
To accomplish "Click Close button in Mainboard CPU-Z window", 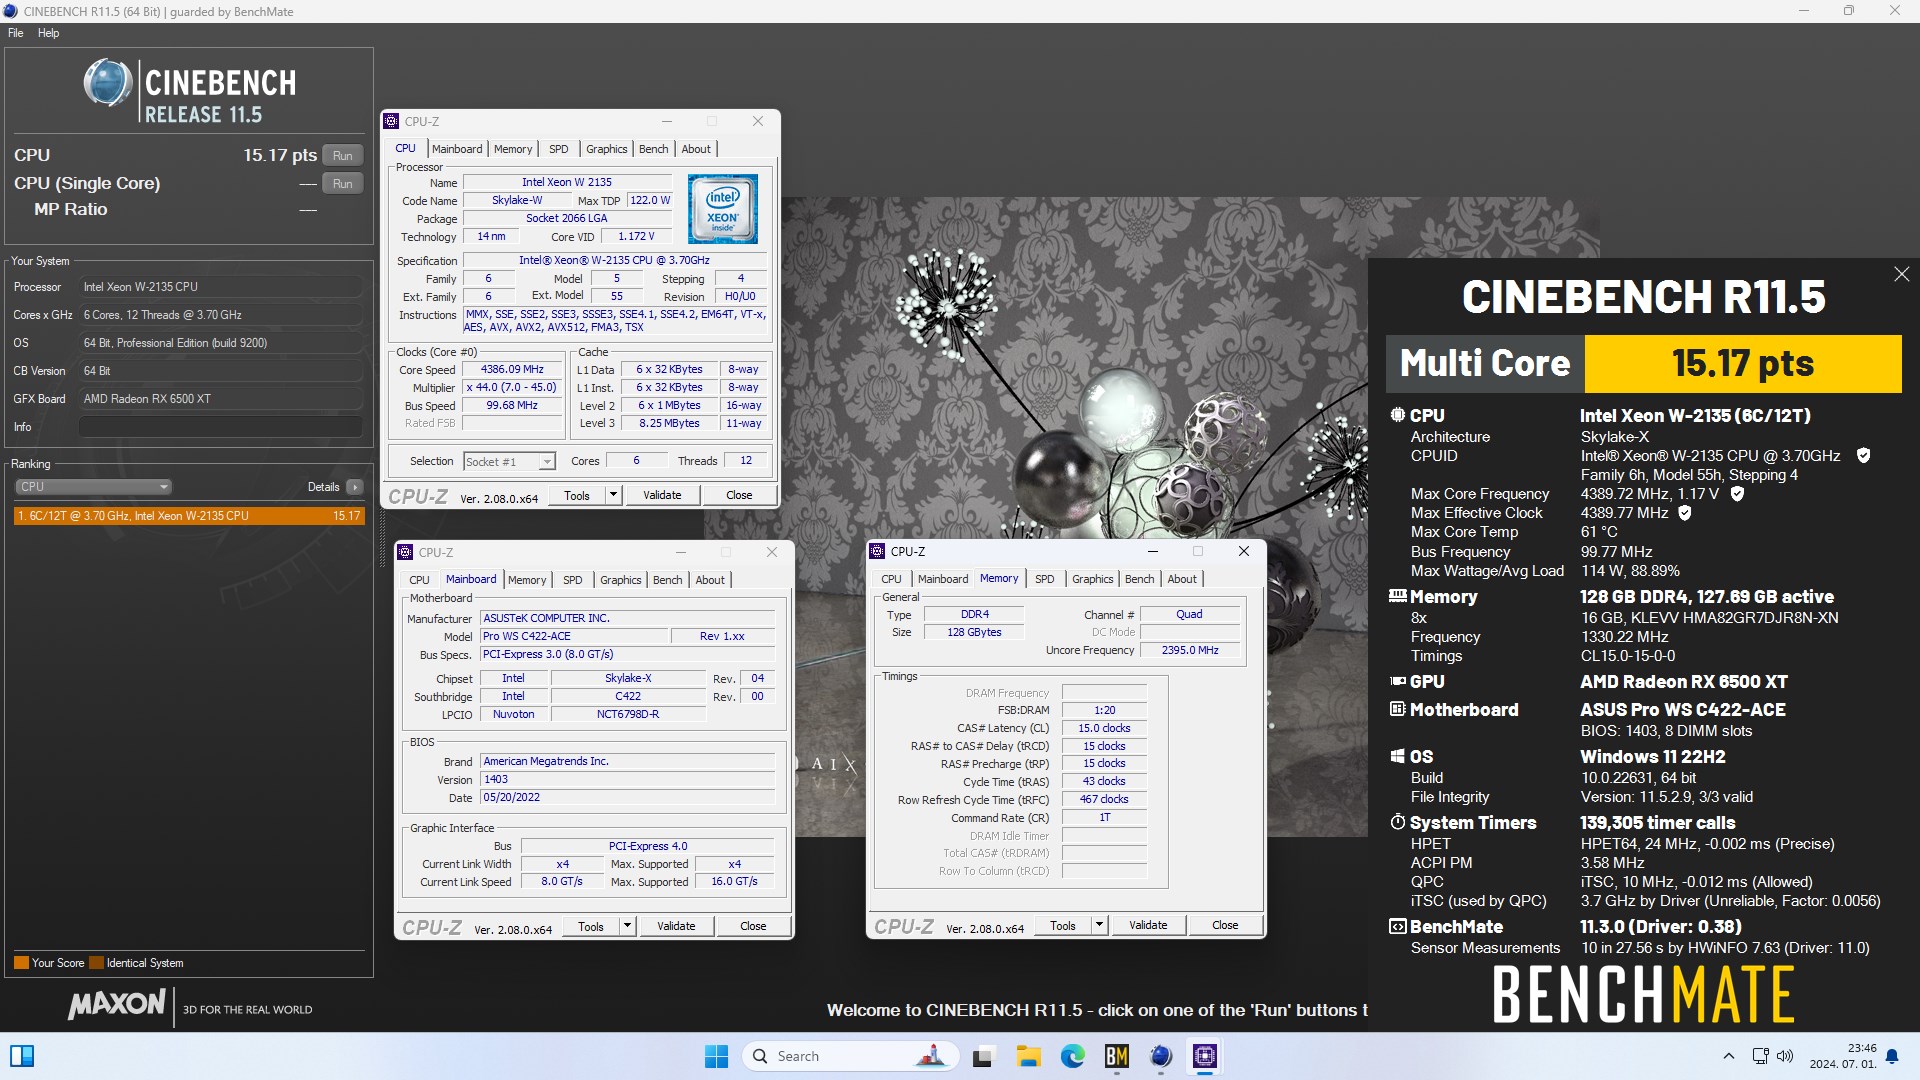I will [753, 926].
